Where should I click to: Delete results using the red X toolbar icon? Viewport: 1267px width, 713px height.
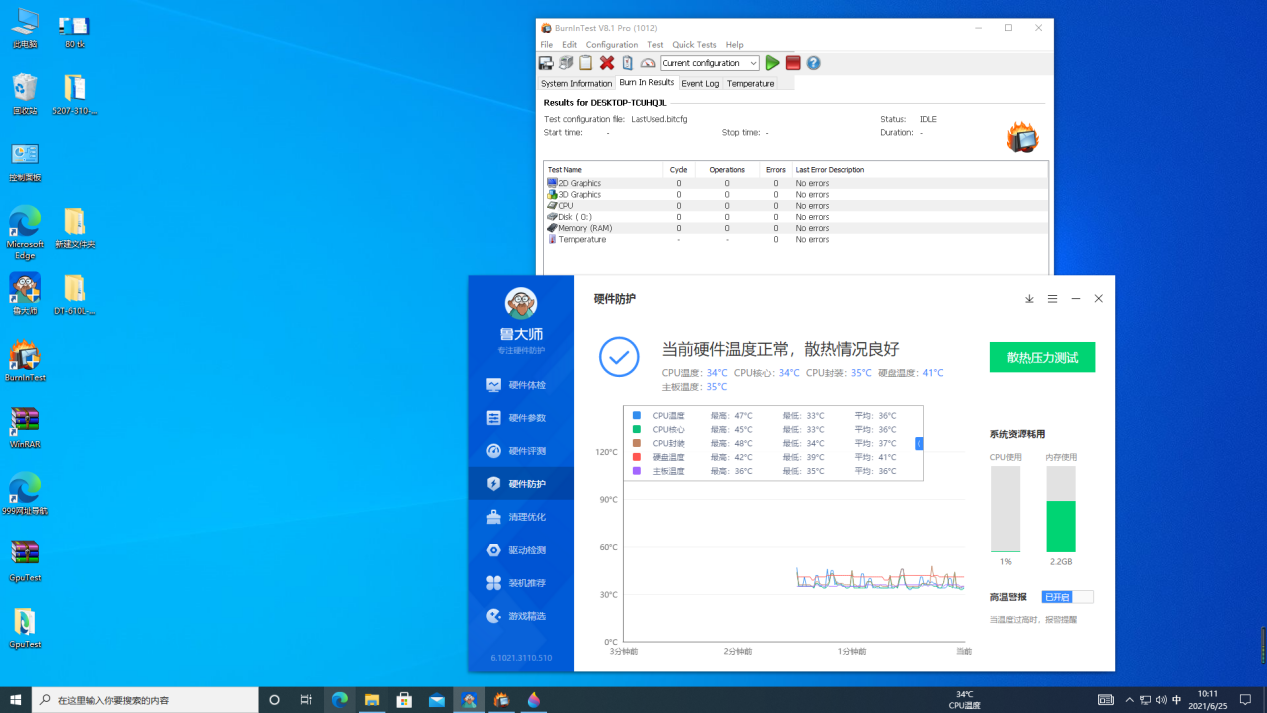pos(606,62)
